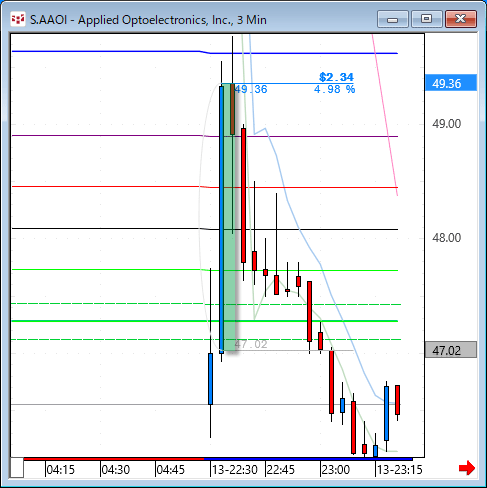Click the 04:45 time axis marker

pyautogui.click(x=171, y=470)
